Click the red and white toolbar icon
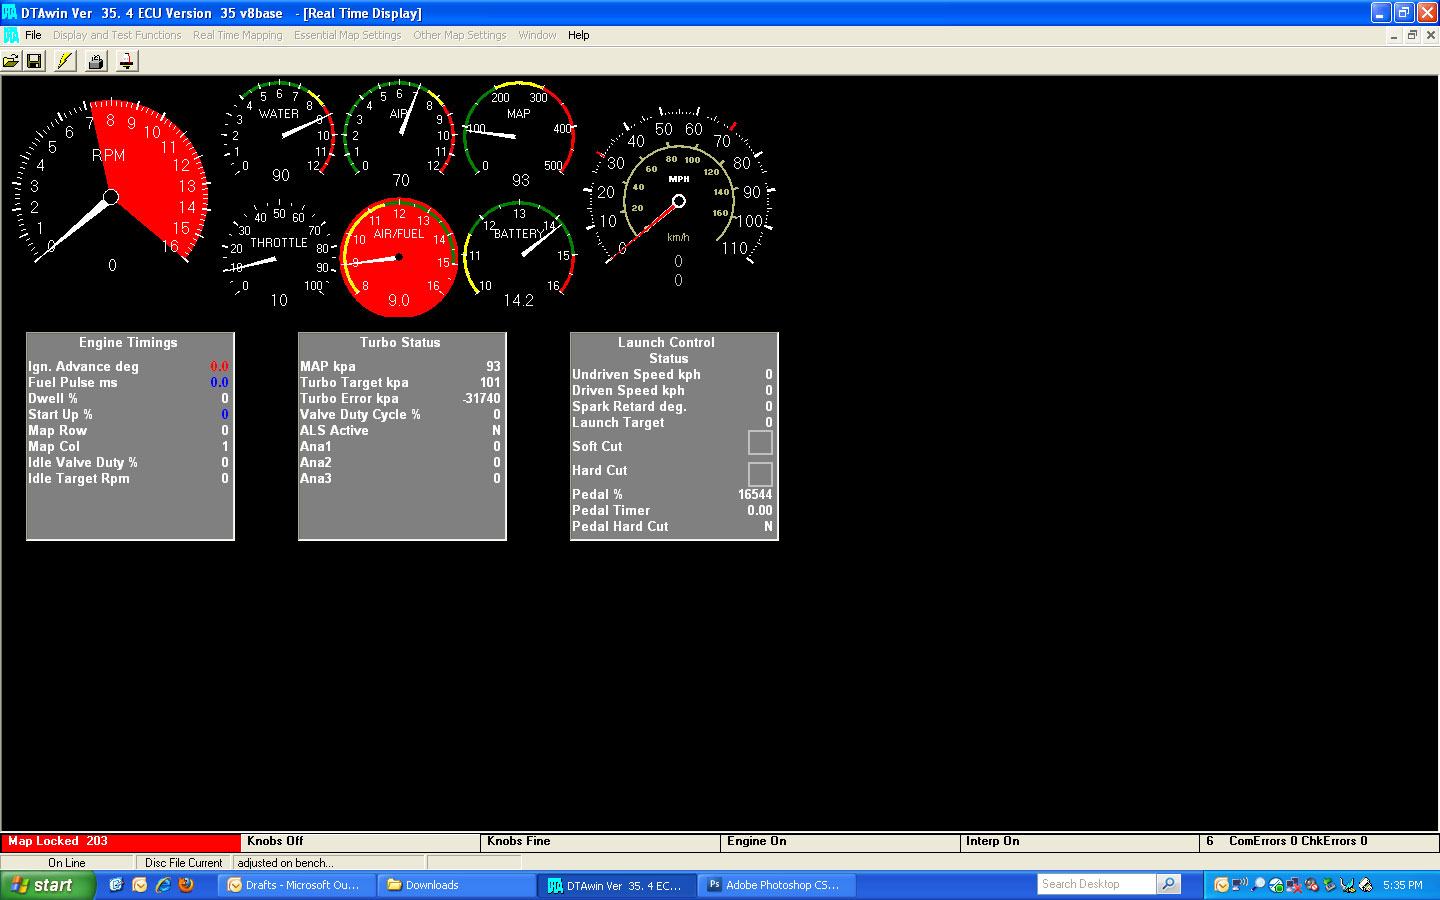This screenshot has height=900, width=1440. click(127, 61)
